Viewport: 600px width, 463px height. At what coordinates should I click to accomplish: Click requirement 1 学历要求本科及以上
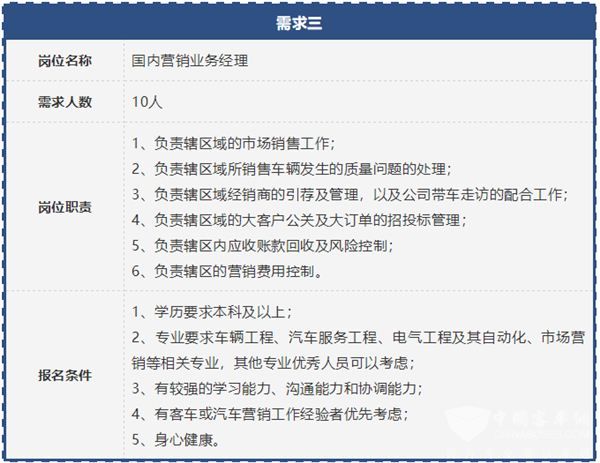click(x=212, y=310)
